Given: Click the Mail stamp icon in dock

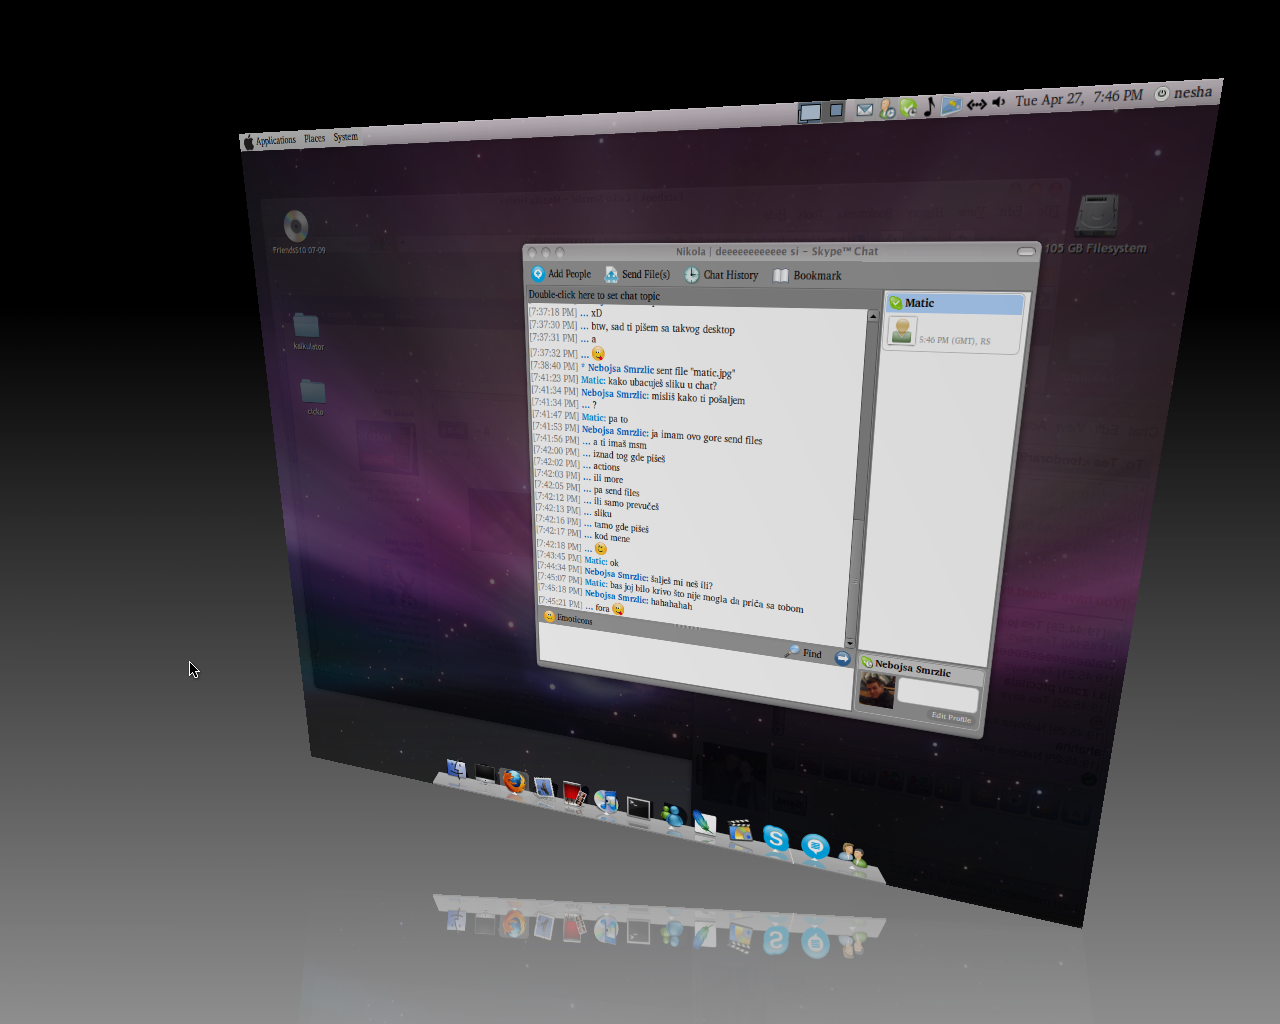Looking at the screenshot, I should pos(543,789).
